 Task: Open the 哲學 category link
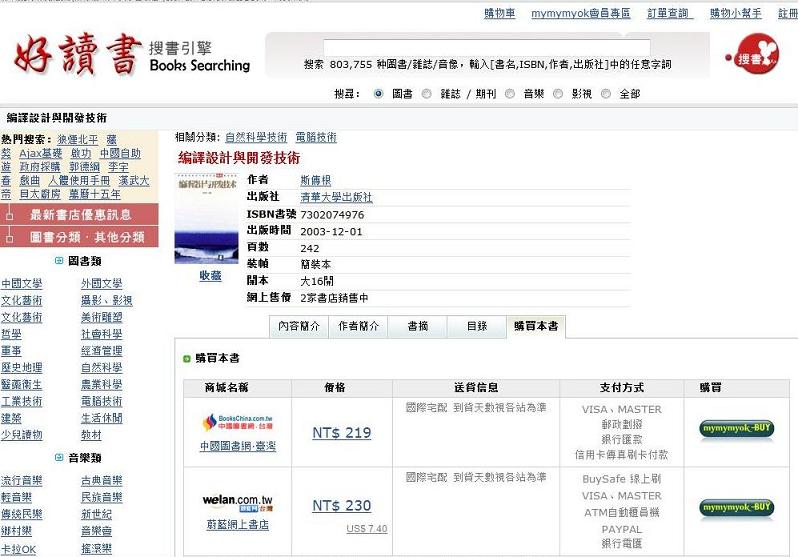11,334
